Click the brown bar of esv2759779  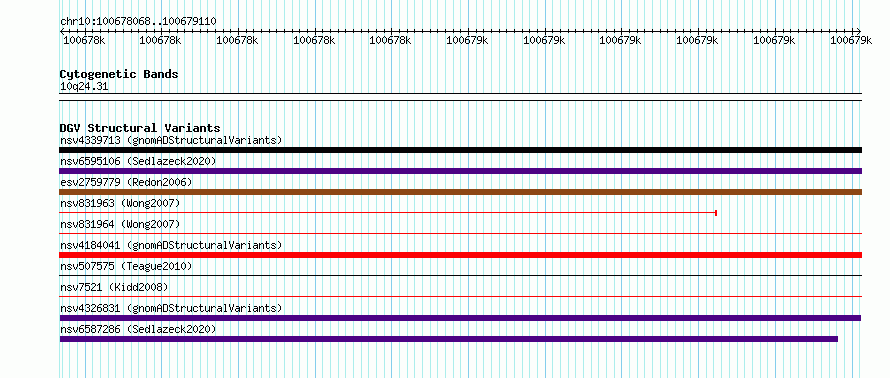point(460,192)
